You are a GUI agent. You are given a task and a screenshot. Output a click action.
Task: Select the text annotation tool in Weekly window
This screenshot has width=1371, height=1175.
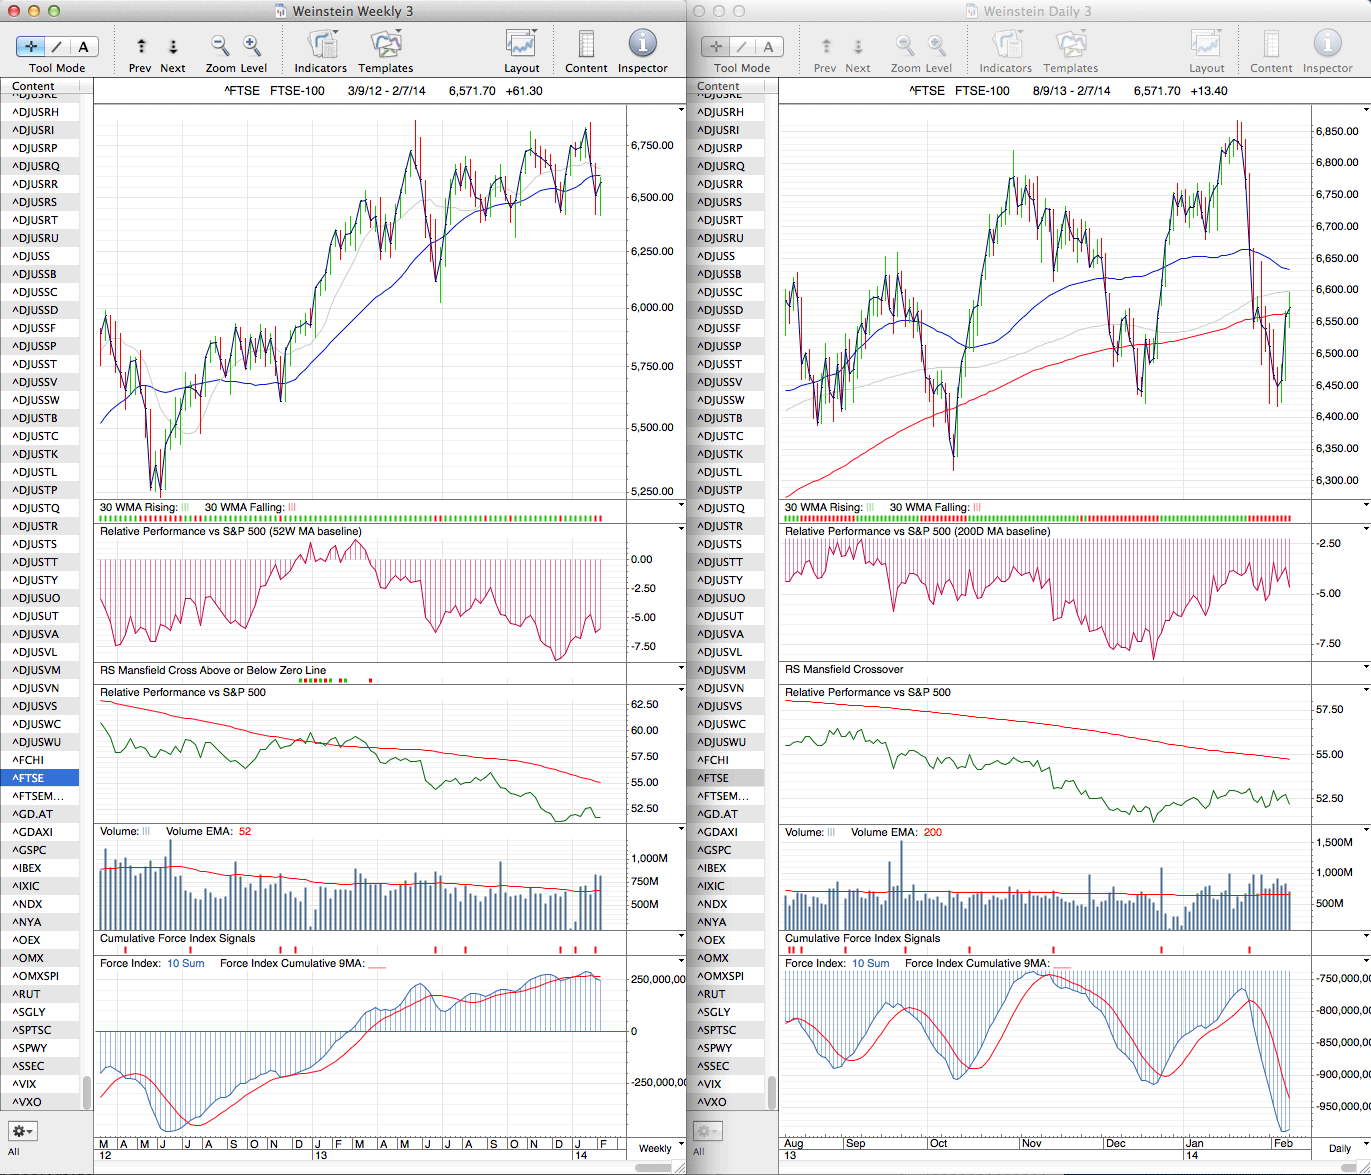pyautogui.click(x=83, y=46)
